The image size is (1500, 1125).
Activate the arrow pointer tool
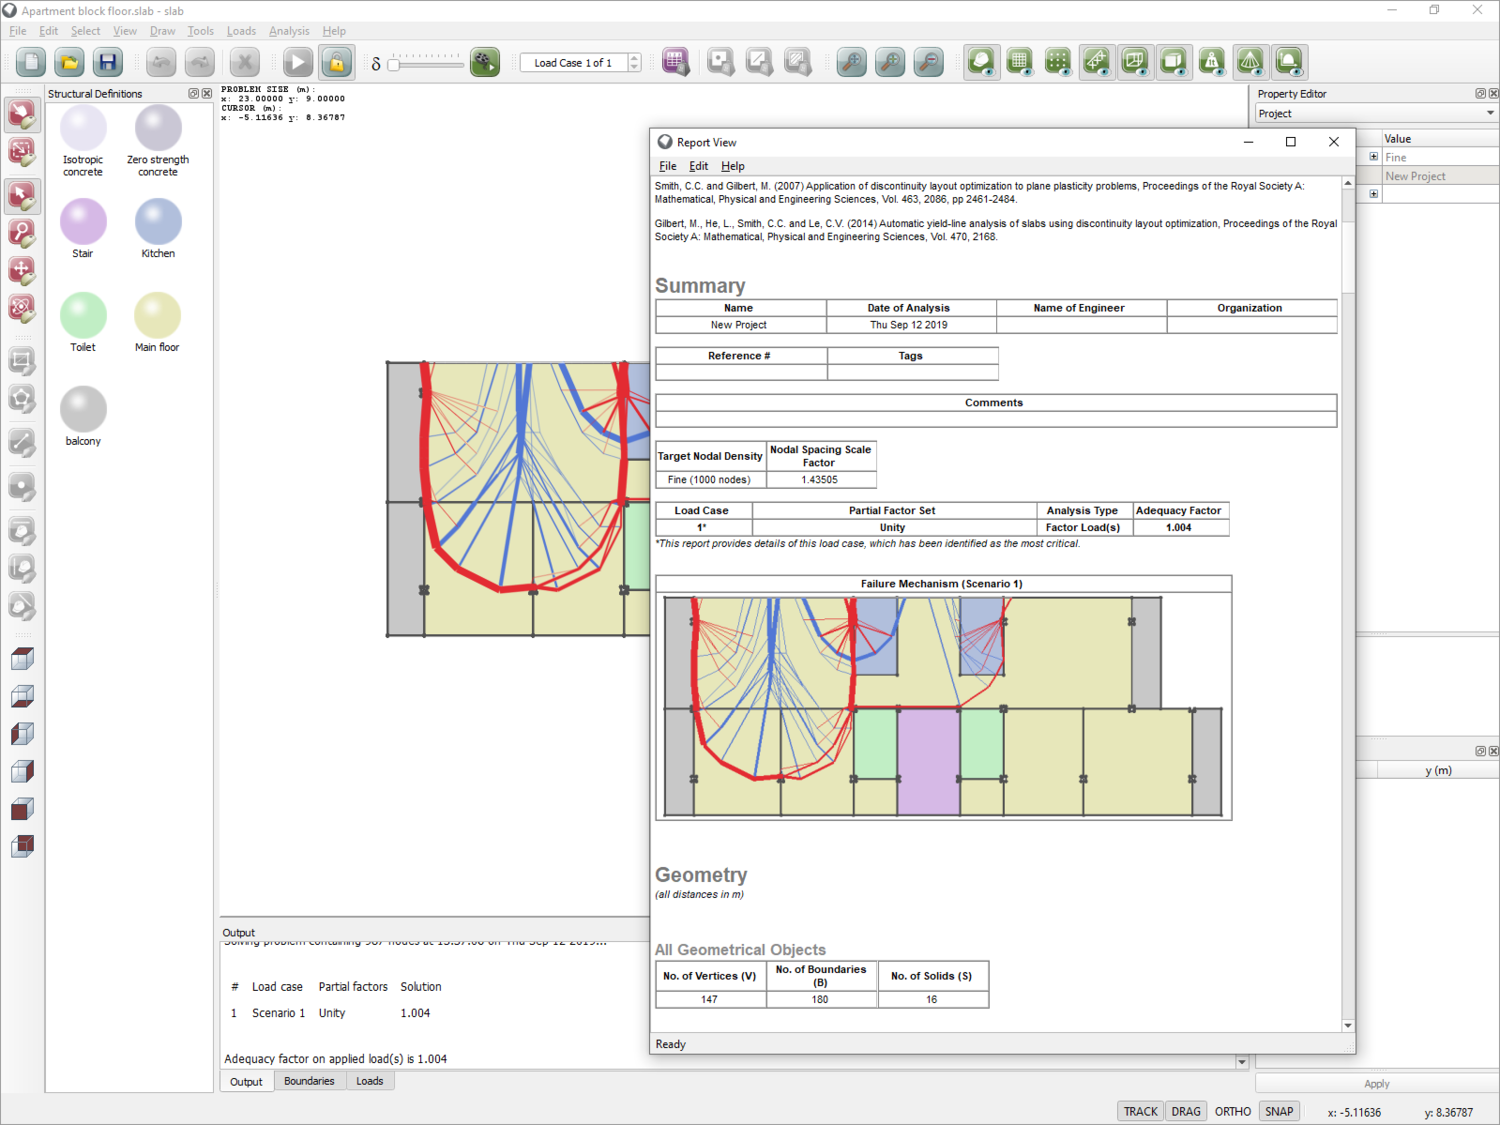[22, 194]
